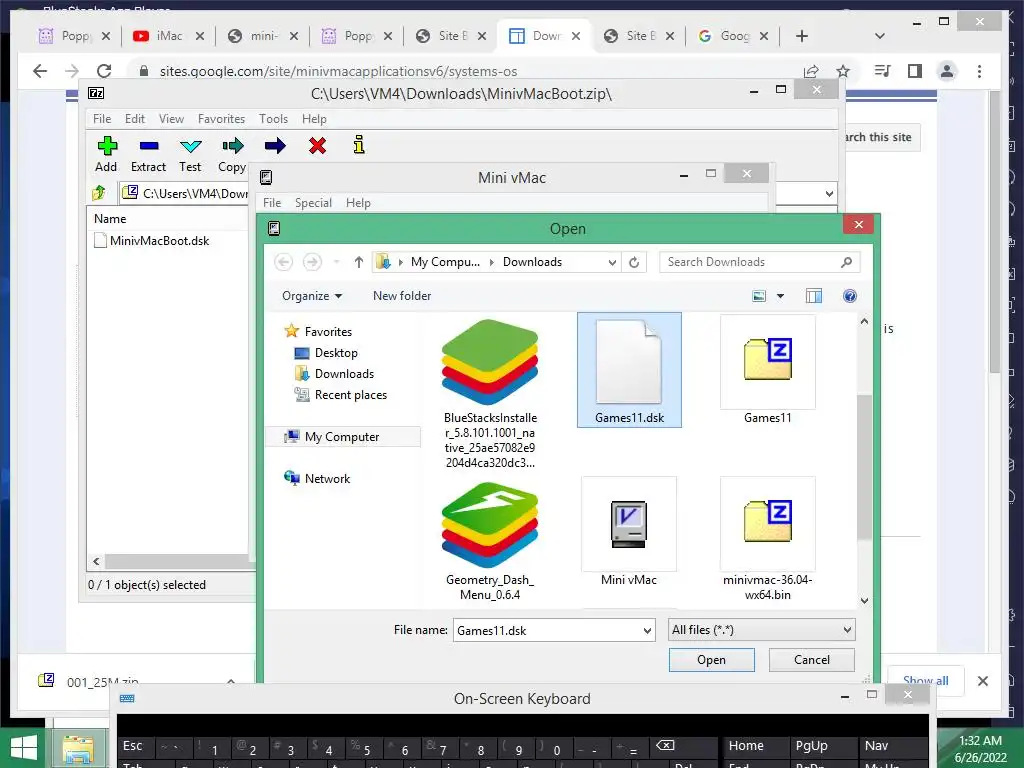The width and height of the screenshot is (1024, 768).
Task: Click the share icon in Chrome address bar
Action: coord(811,71)
